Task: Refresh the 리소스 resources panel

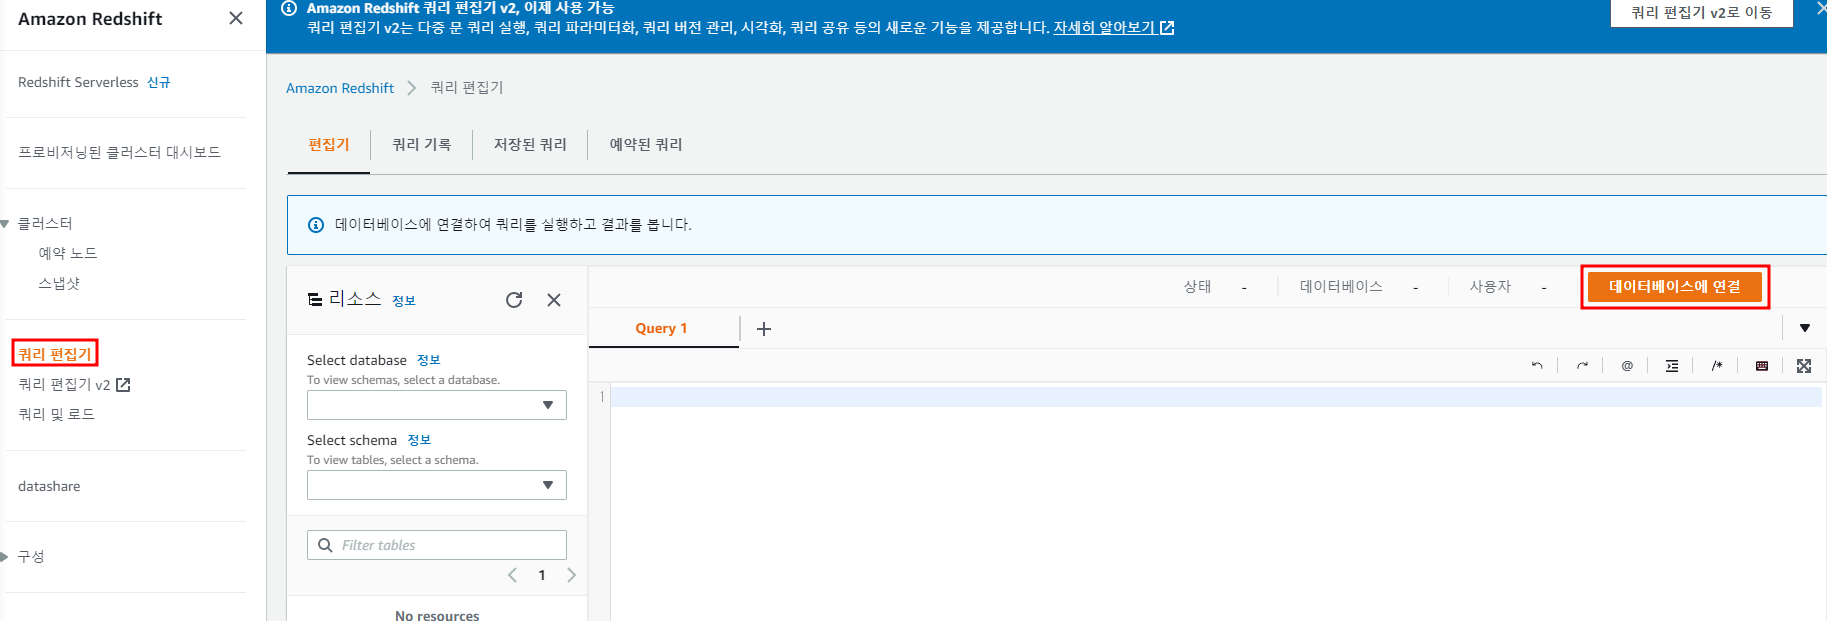Action: [x=514, y=300]
